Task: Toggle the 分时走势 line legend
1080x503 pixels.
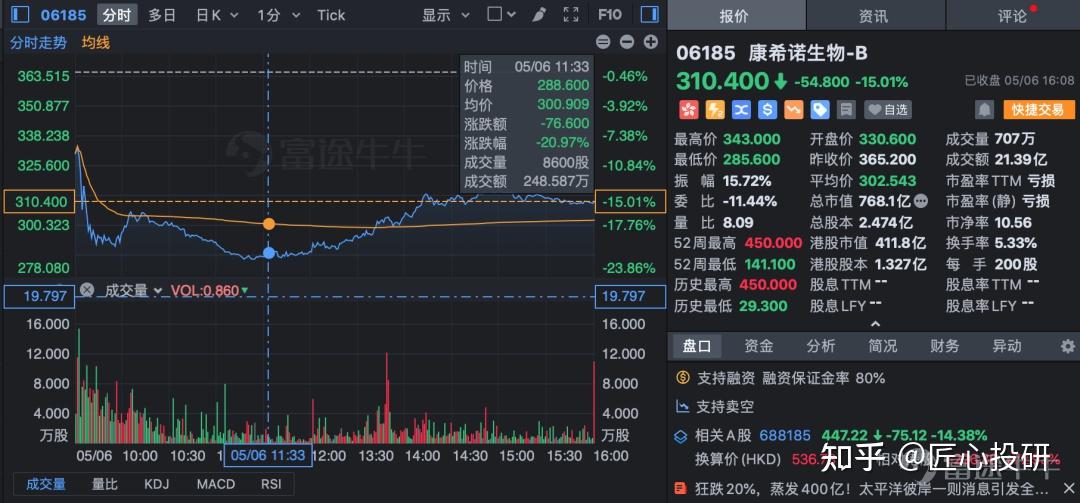Action: [x=38, y=43]
